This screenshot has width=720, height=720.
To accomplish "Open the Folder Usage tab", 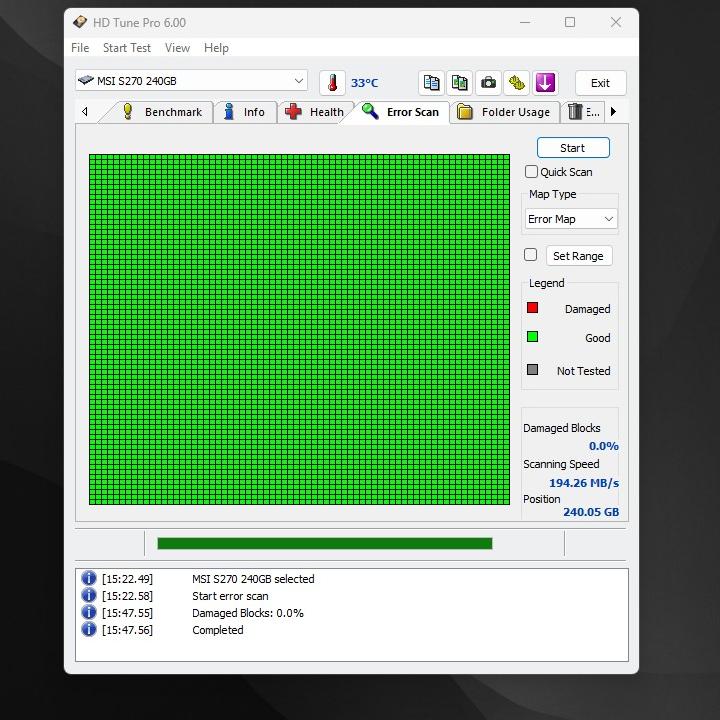I will tap(504, 112).
